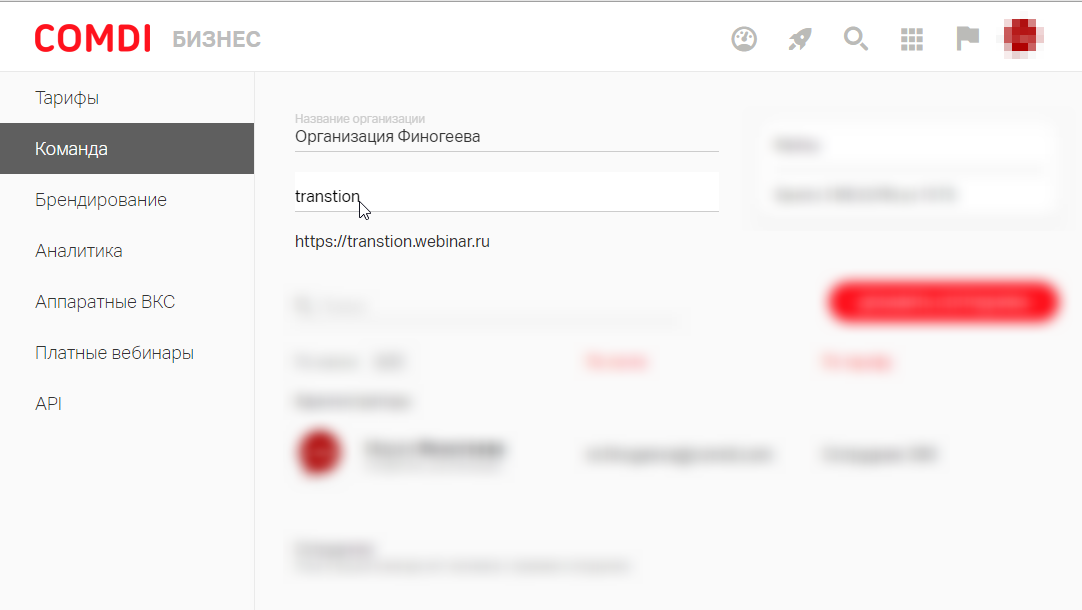Click the COMDI logo
The height and width of the screenshot is (610, 1082).
pyautogui.click(x=92, y=39)
